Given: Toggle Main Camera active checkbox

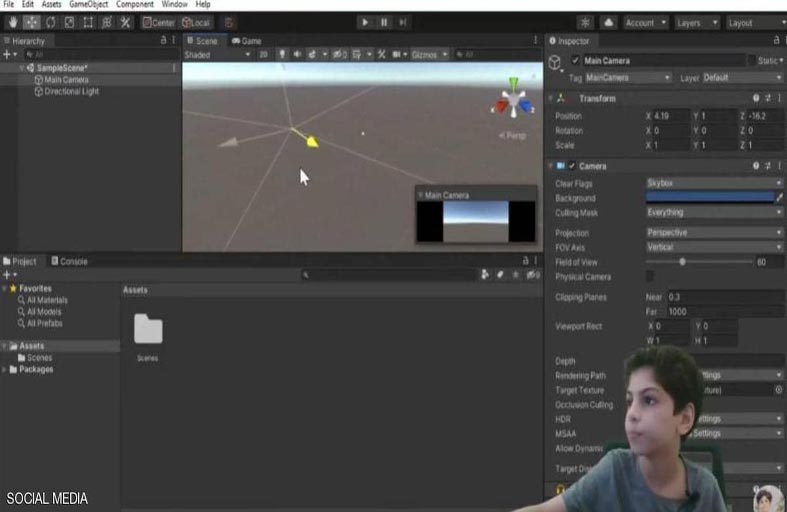Looking at the screenshot, I should click(574, 61).
